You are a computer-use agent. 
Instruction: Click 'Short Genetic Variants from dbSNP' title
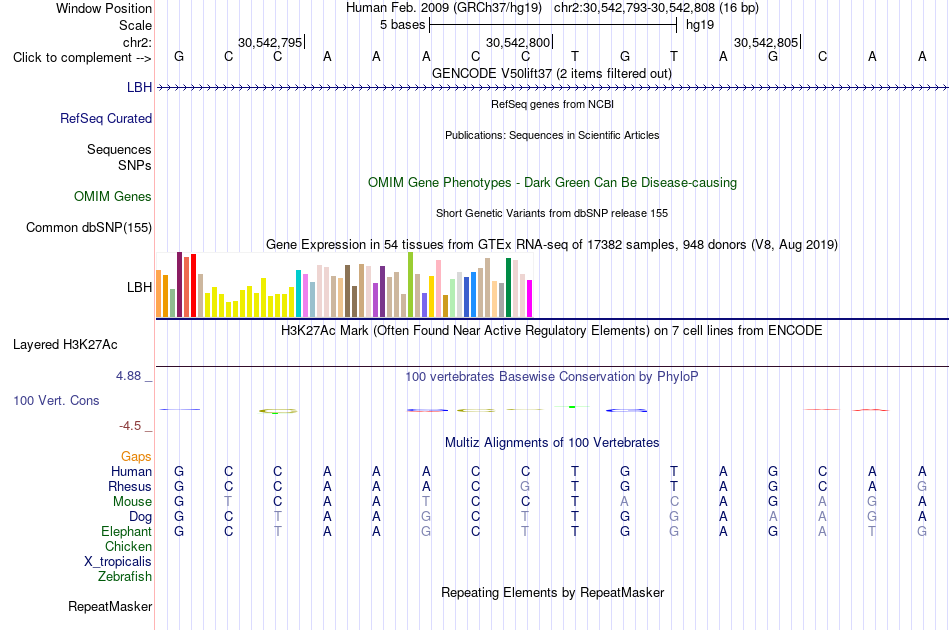point(552,213)
